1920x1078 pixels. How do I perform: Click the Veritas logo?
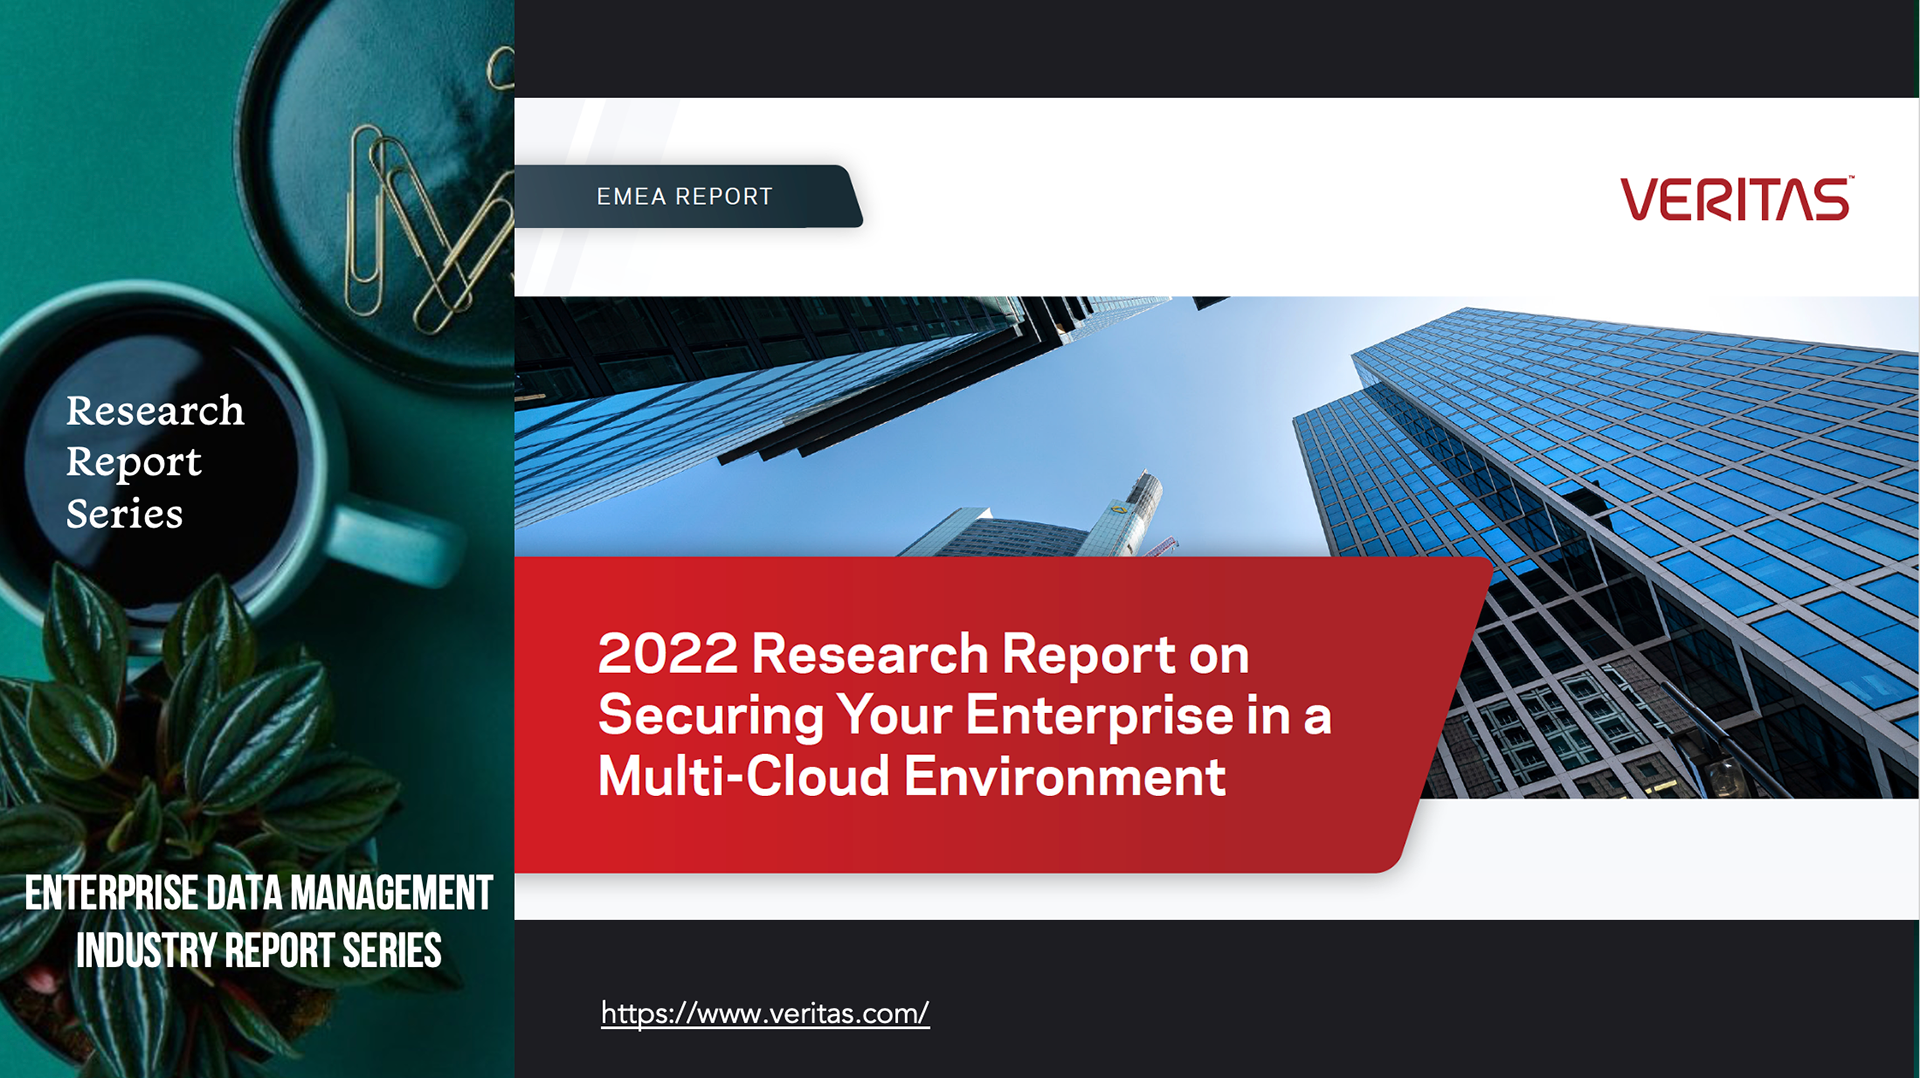1737,199
